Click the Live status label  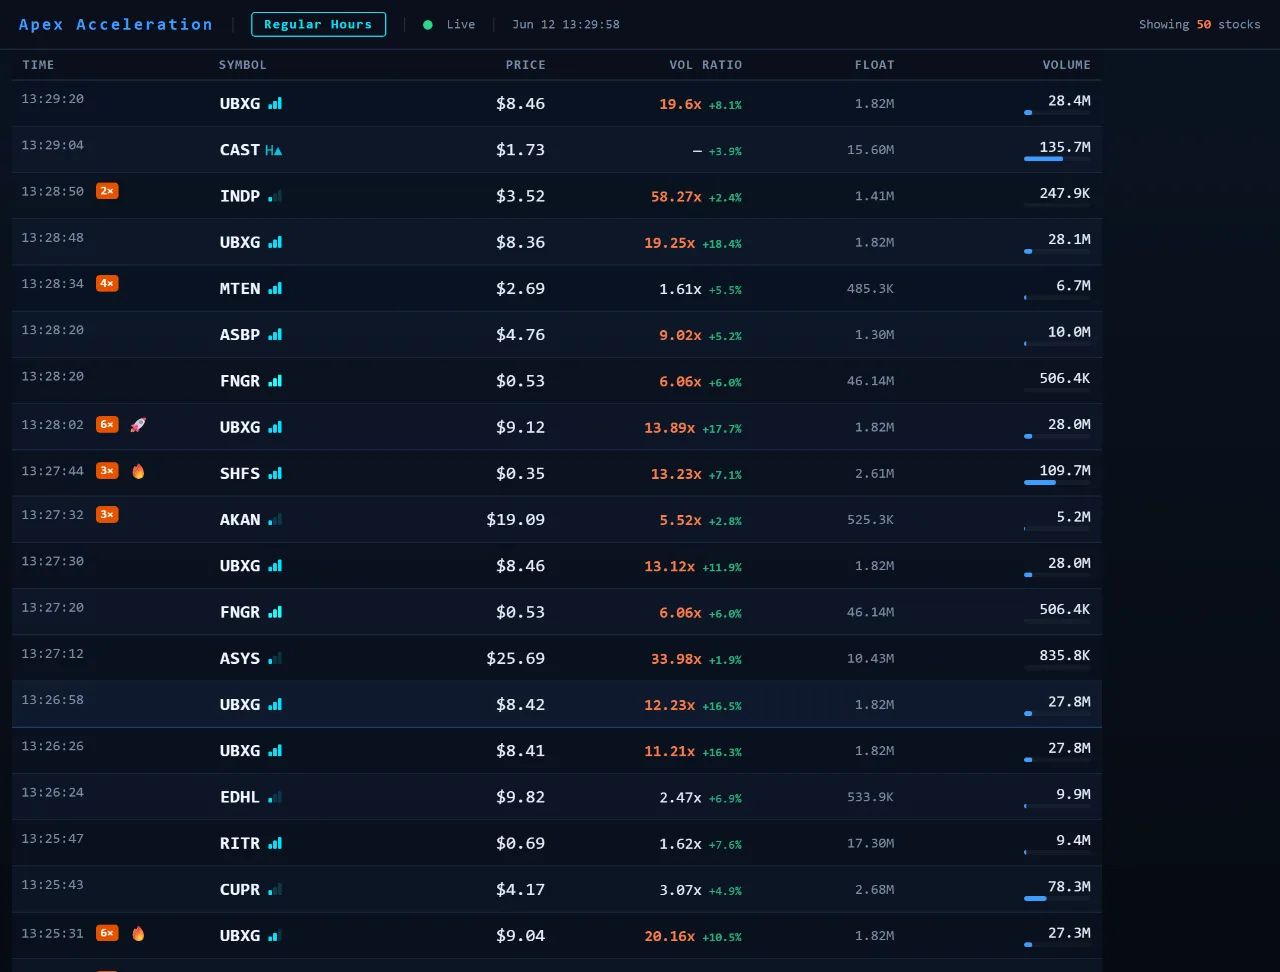pos(461,24)
